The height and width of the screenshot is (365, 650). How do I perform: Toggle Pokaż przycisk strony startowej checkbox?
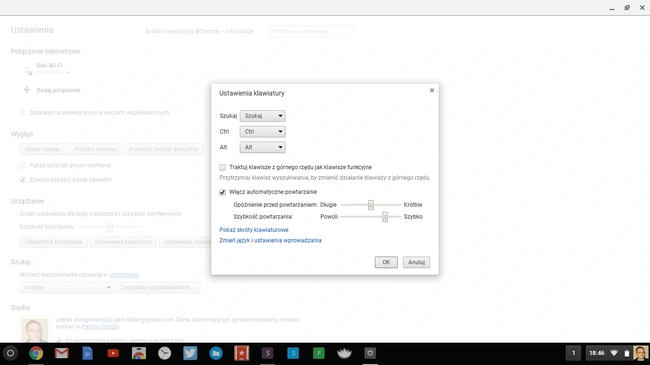point(22,165)
